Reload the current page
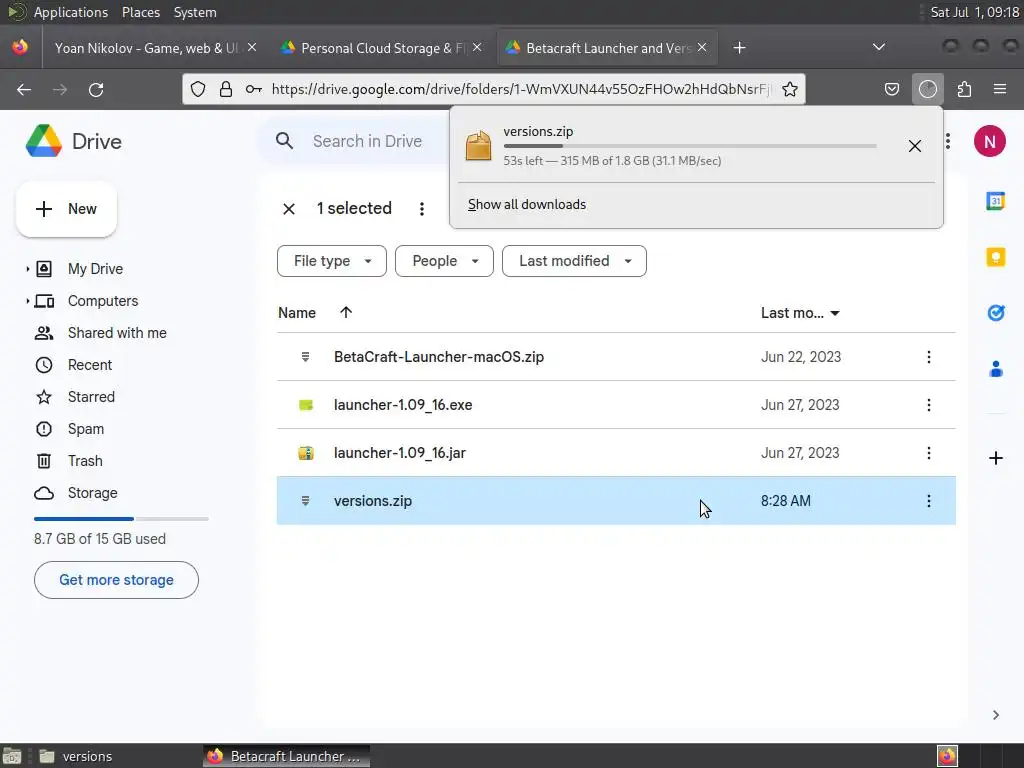 [96, 89]
